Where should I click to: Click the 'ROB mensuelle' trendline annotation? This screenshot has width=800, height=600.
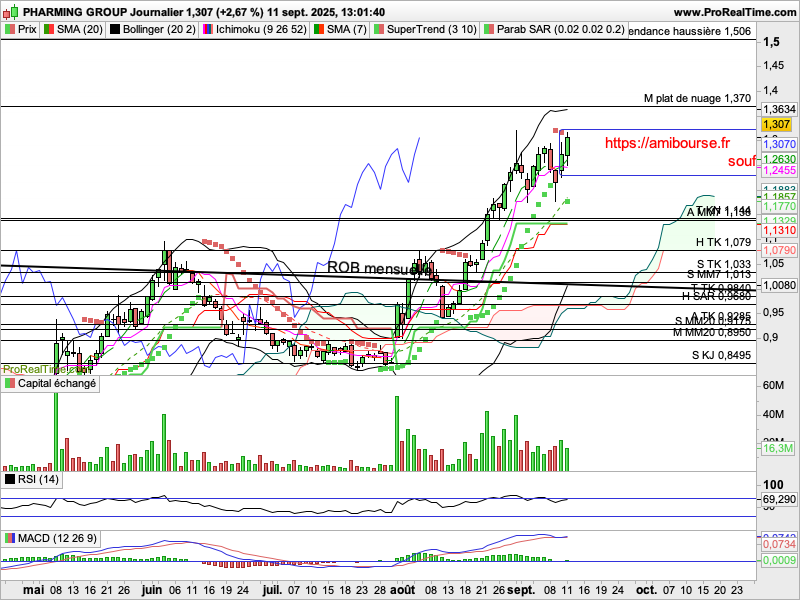pos(379,268)
